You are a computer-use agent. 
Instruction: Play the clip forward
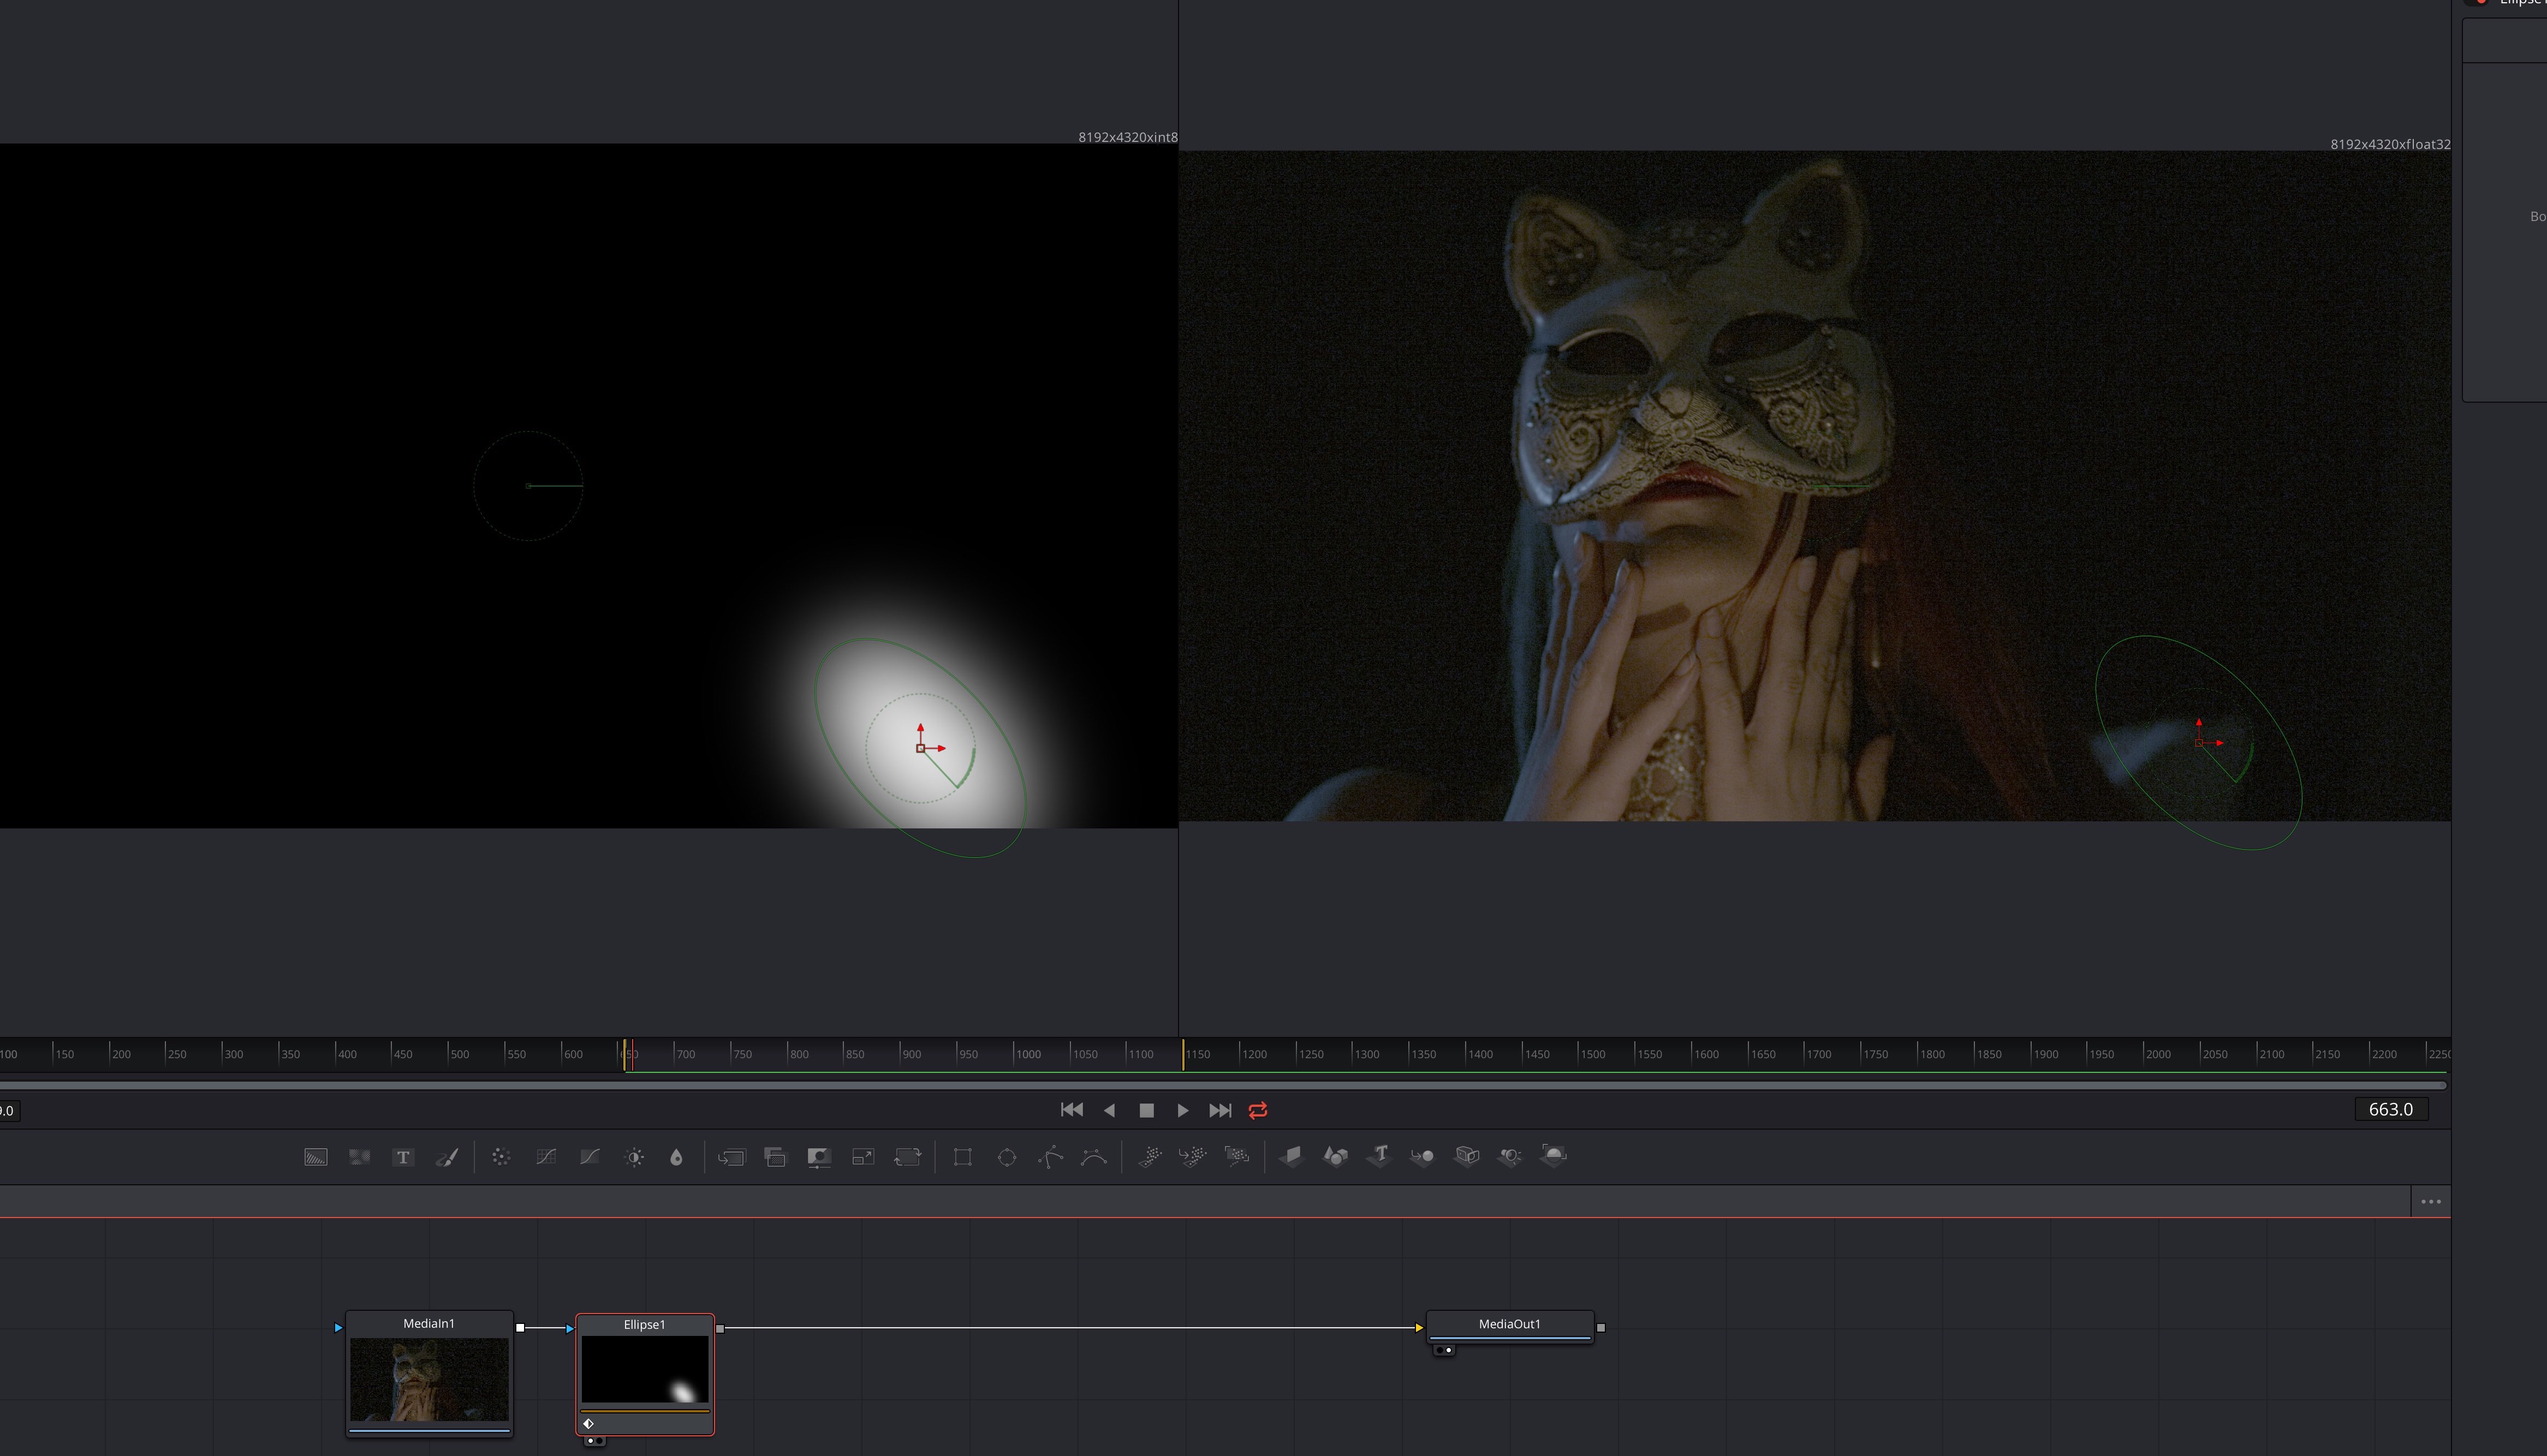(x=1183, y=1110)
